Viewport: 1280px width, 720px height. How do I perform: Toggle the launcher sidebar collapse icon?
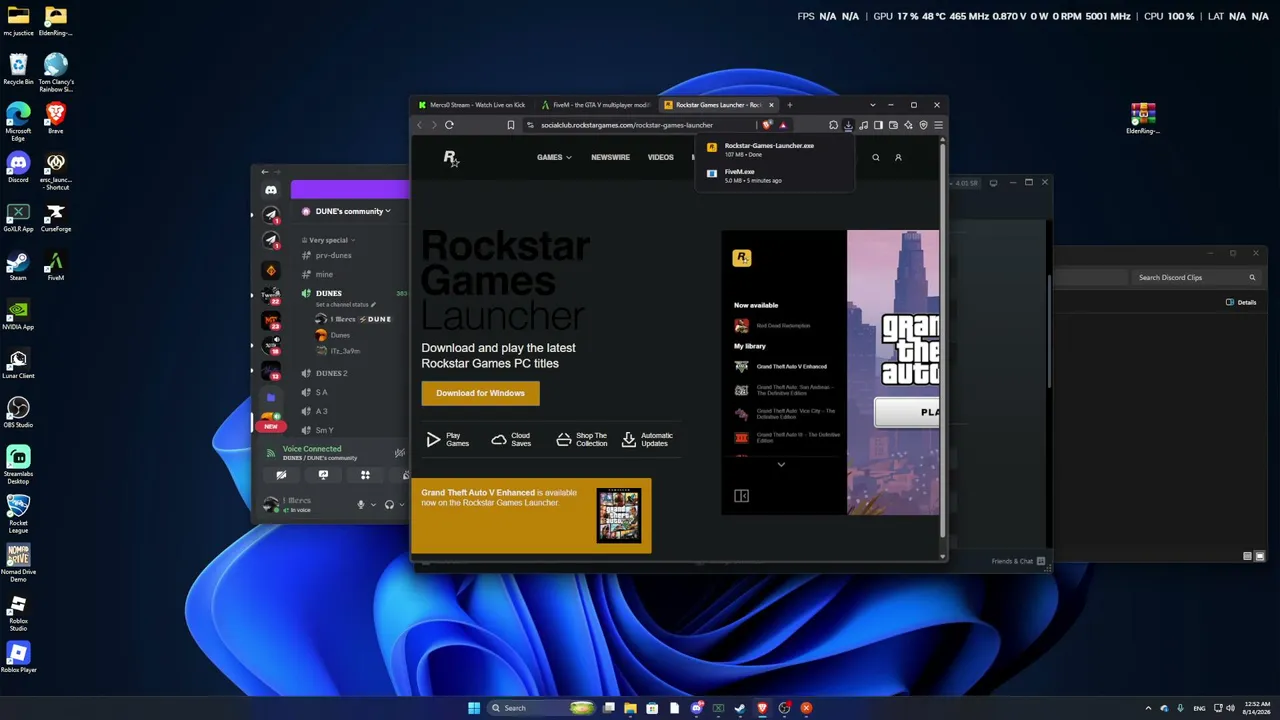741,496
